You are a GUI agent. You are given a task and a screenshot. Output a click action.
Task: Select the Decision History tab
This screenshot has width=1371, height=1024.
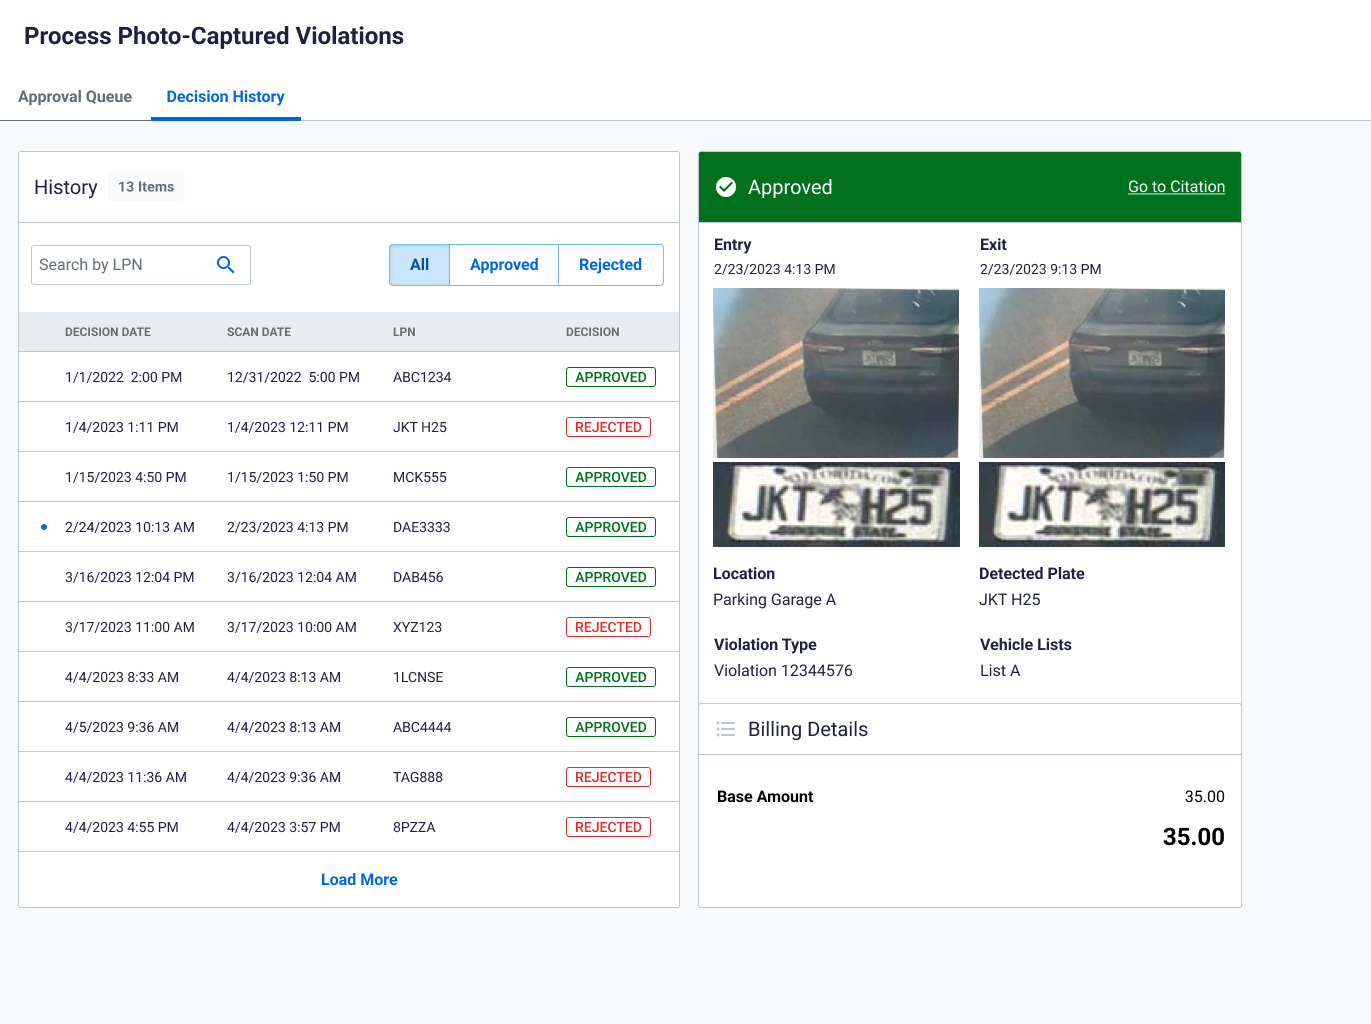click(225, 97)
